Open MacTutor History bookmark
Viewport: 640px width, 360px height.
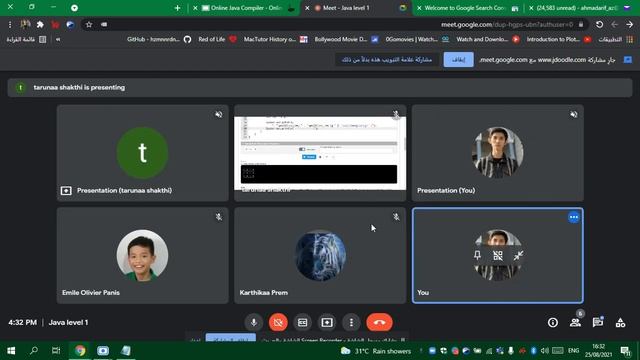(276, 39)
